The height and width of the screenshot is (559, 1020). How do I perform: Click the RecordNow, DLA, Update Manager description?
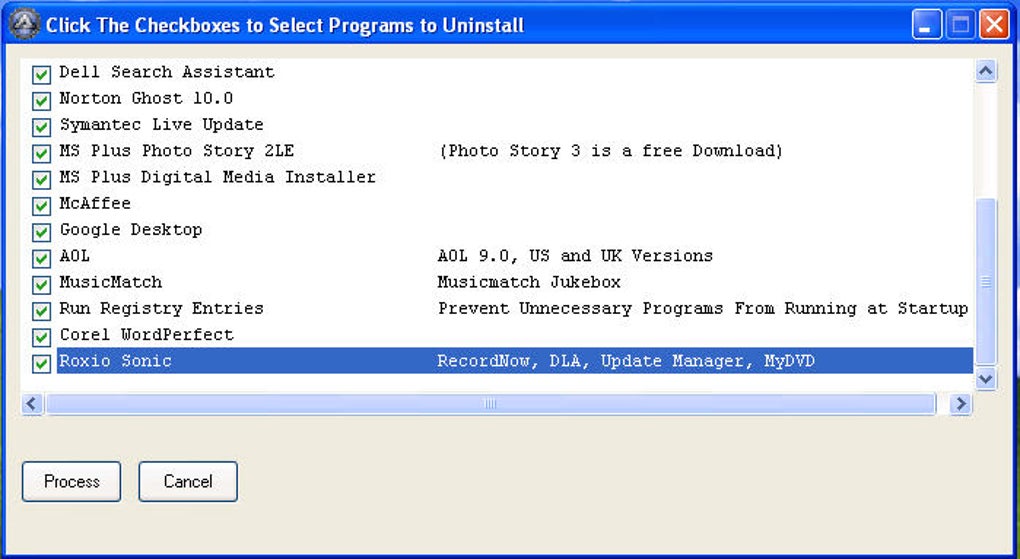coord(626,361)
